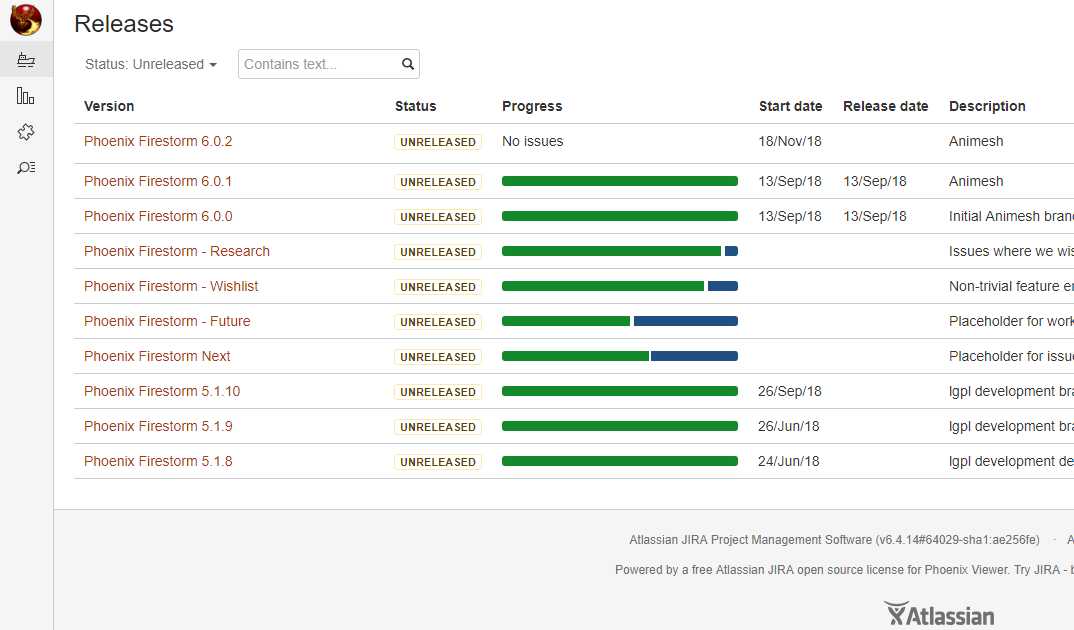Click the progress bar for Phoenix Firestorm 5.1.9

tap(620, 425)
